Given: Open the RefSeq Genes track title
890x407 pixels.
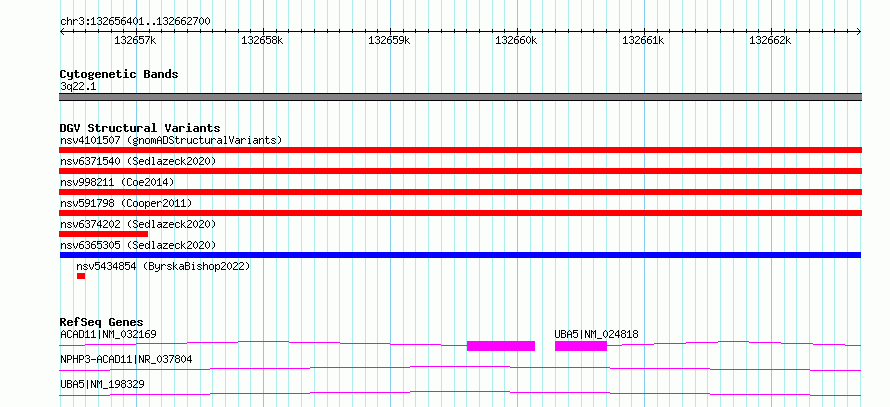Looking at the screenshot, I should pos(102,322).
